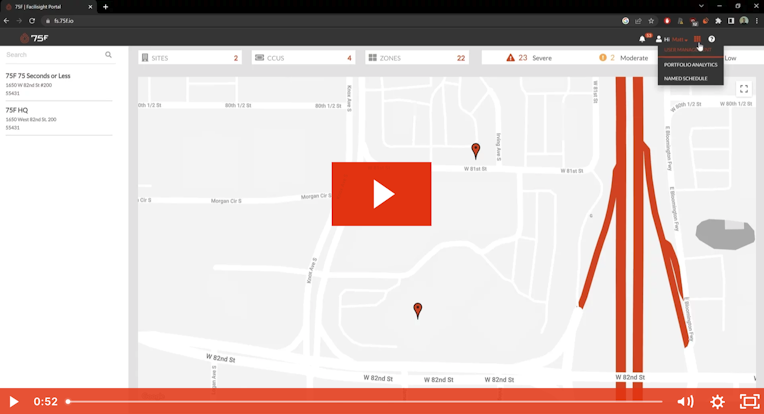Click the map fullscreen expand icon
Screen dimensions: 764x414
(744, 89)
